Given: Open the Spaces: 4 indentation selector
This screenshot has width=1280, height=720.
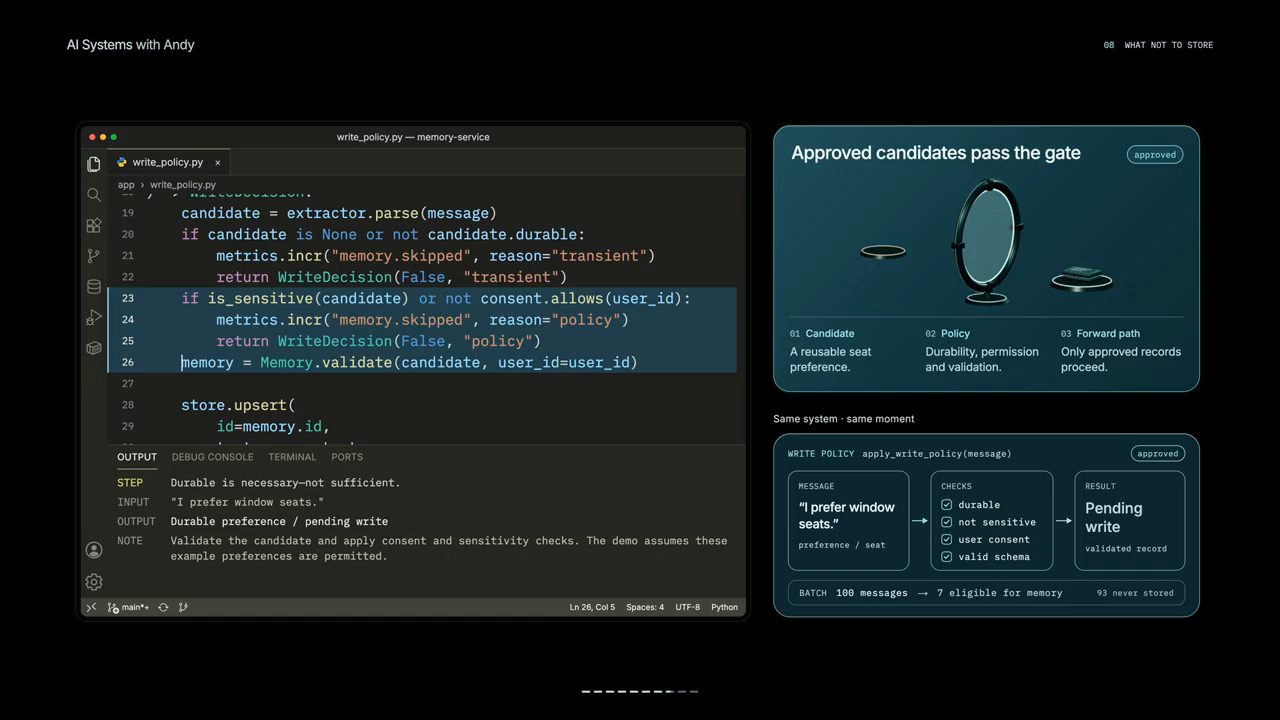Looking at the screenshot, I should (x=645, y=607).
